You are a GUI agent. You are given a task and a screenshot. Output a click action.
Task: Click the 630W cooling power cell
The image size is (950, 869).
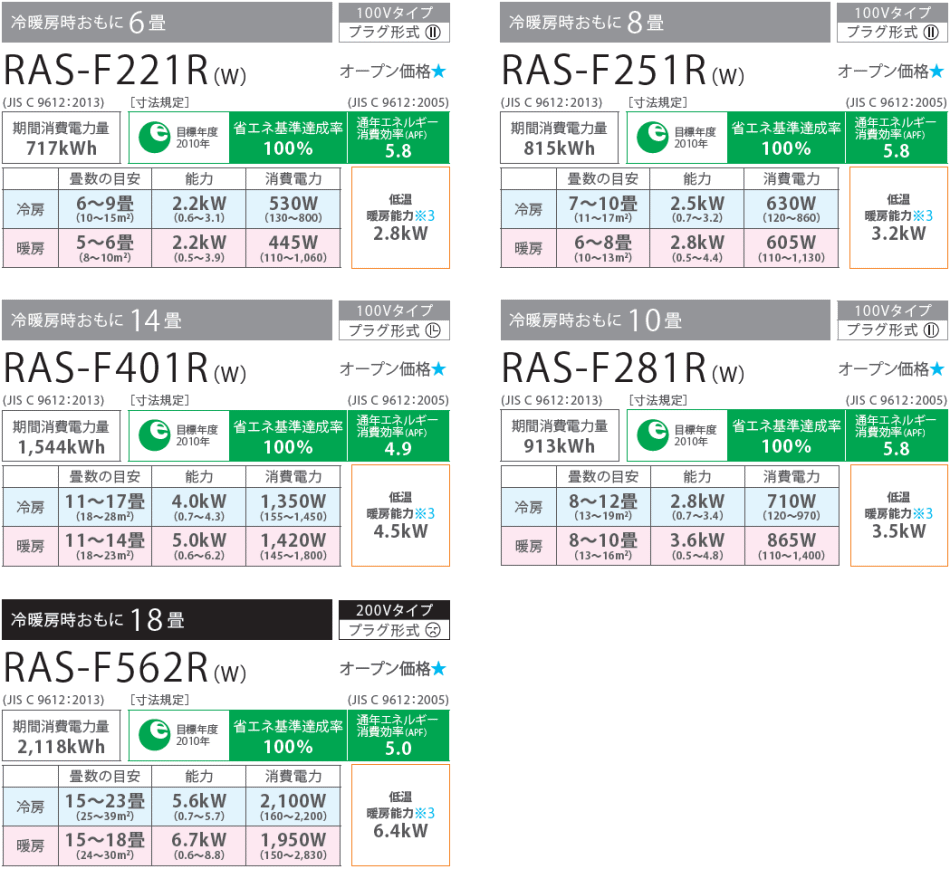click(791, 209)
